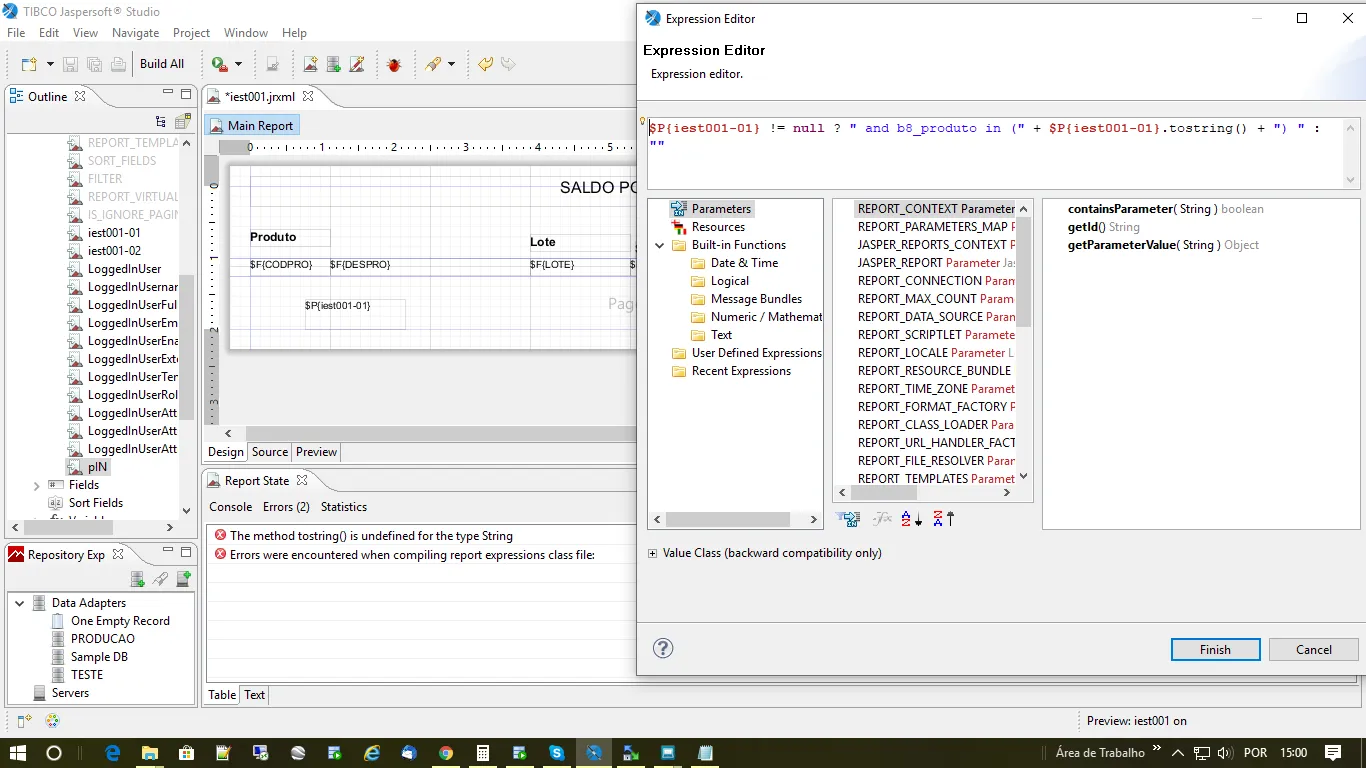This screenshot has height=768, width=1366.
Task: Expand the Value Class section
Action: tap(653, 553)
